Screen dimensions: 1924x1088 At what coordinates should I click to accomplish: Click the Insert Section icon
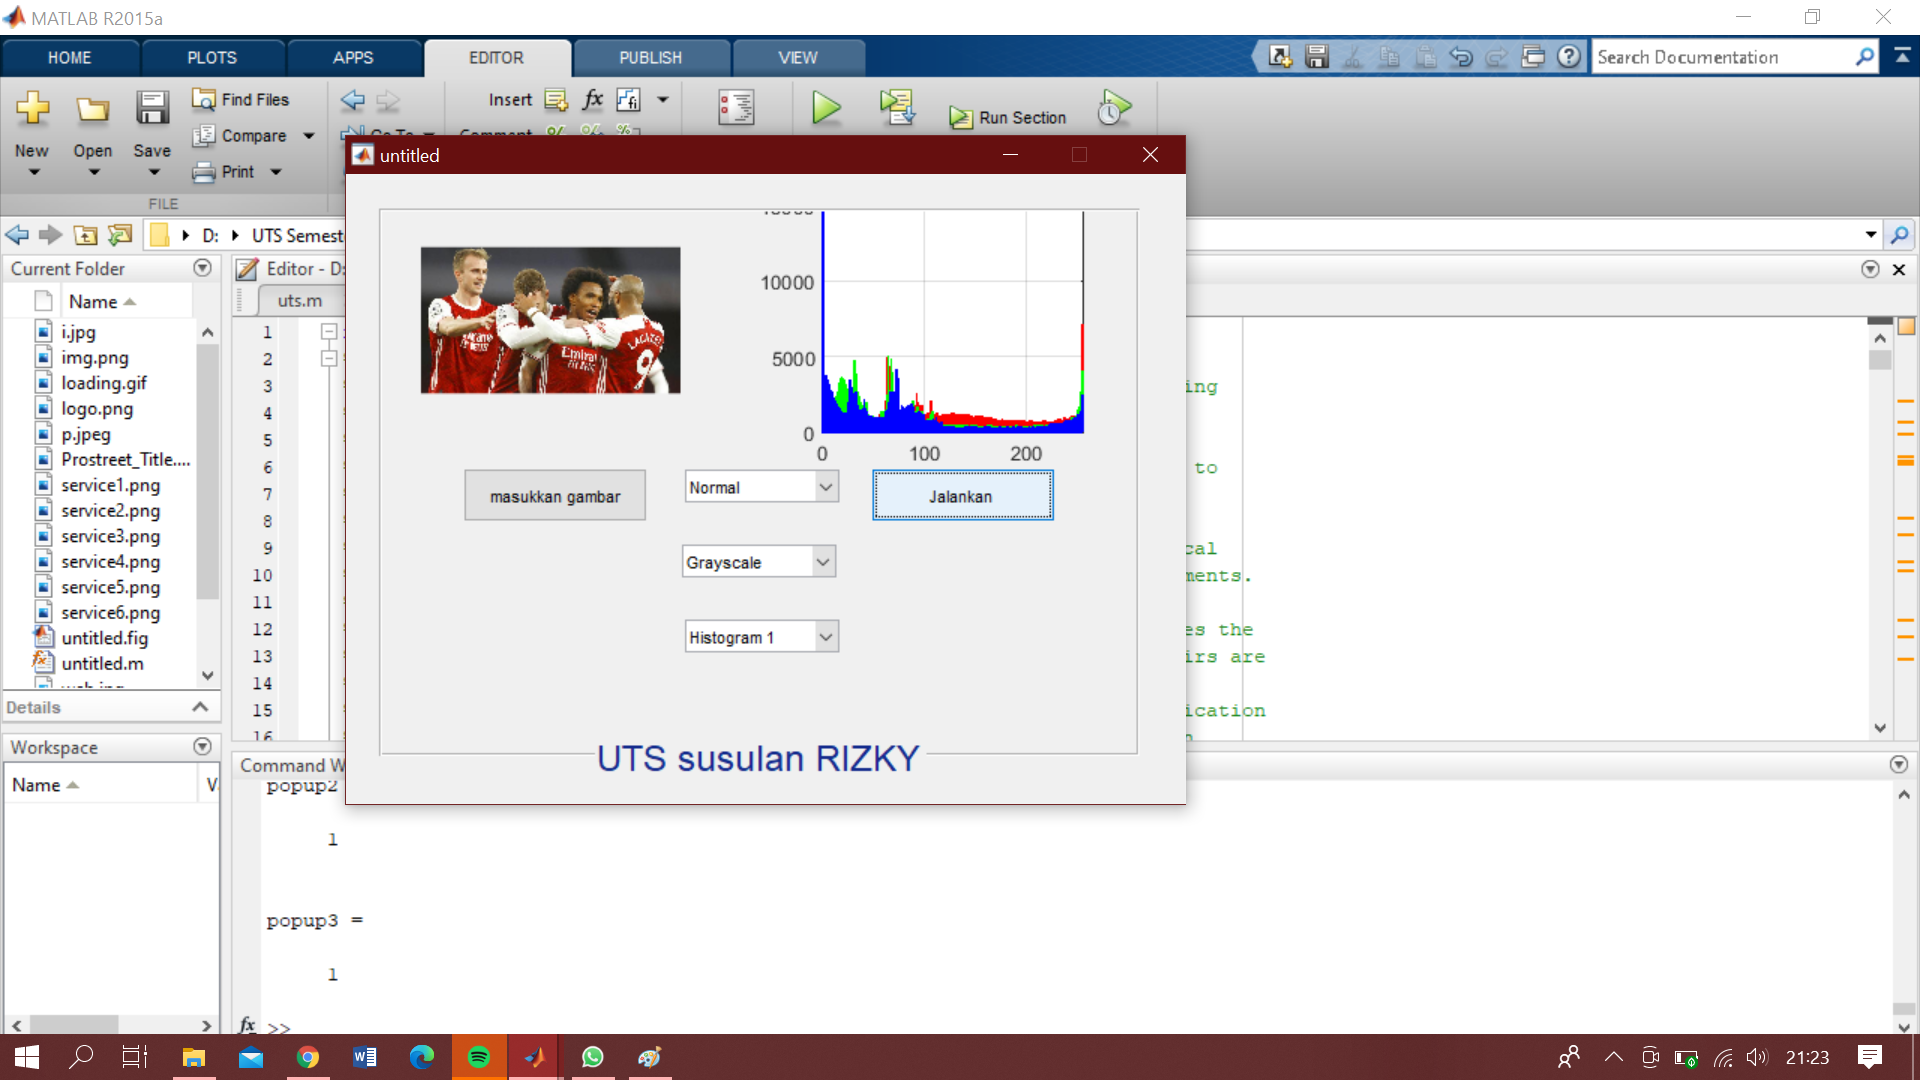(555, 100)
